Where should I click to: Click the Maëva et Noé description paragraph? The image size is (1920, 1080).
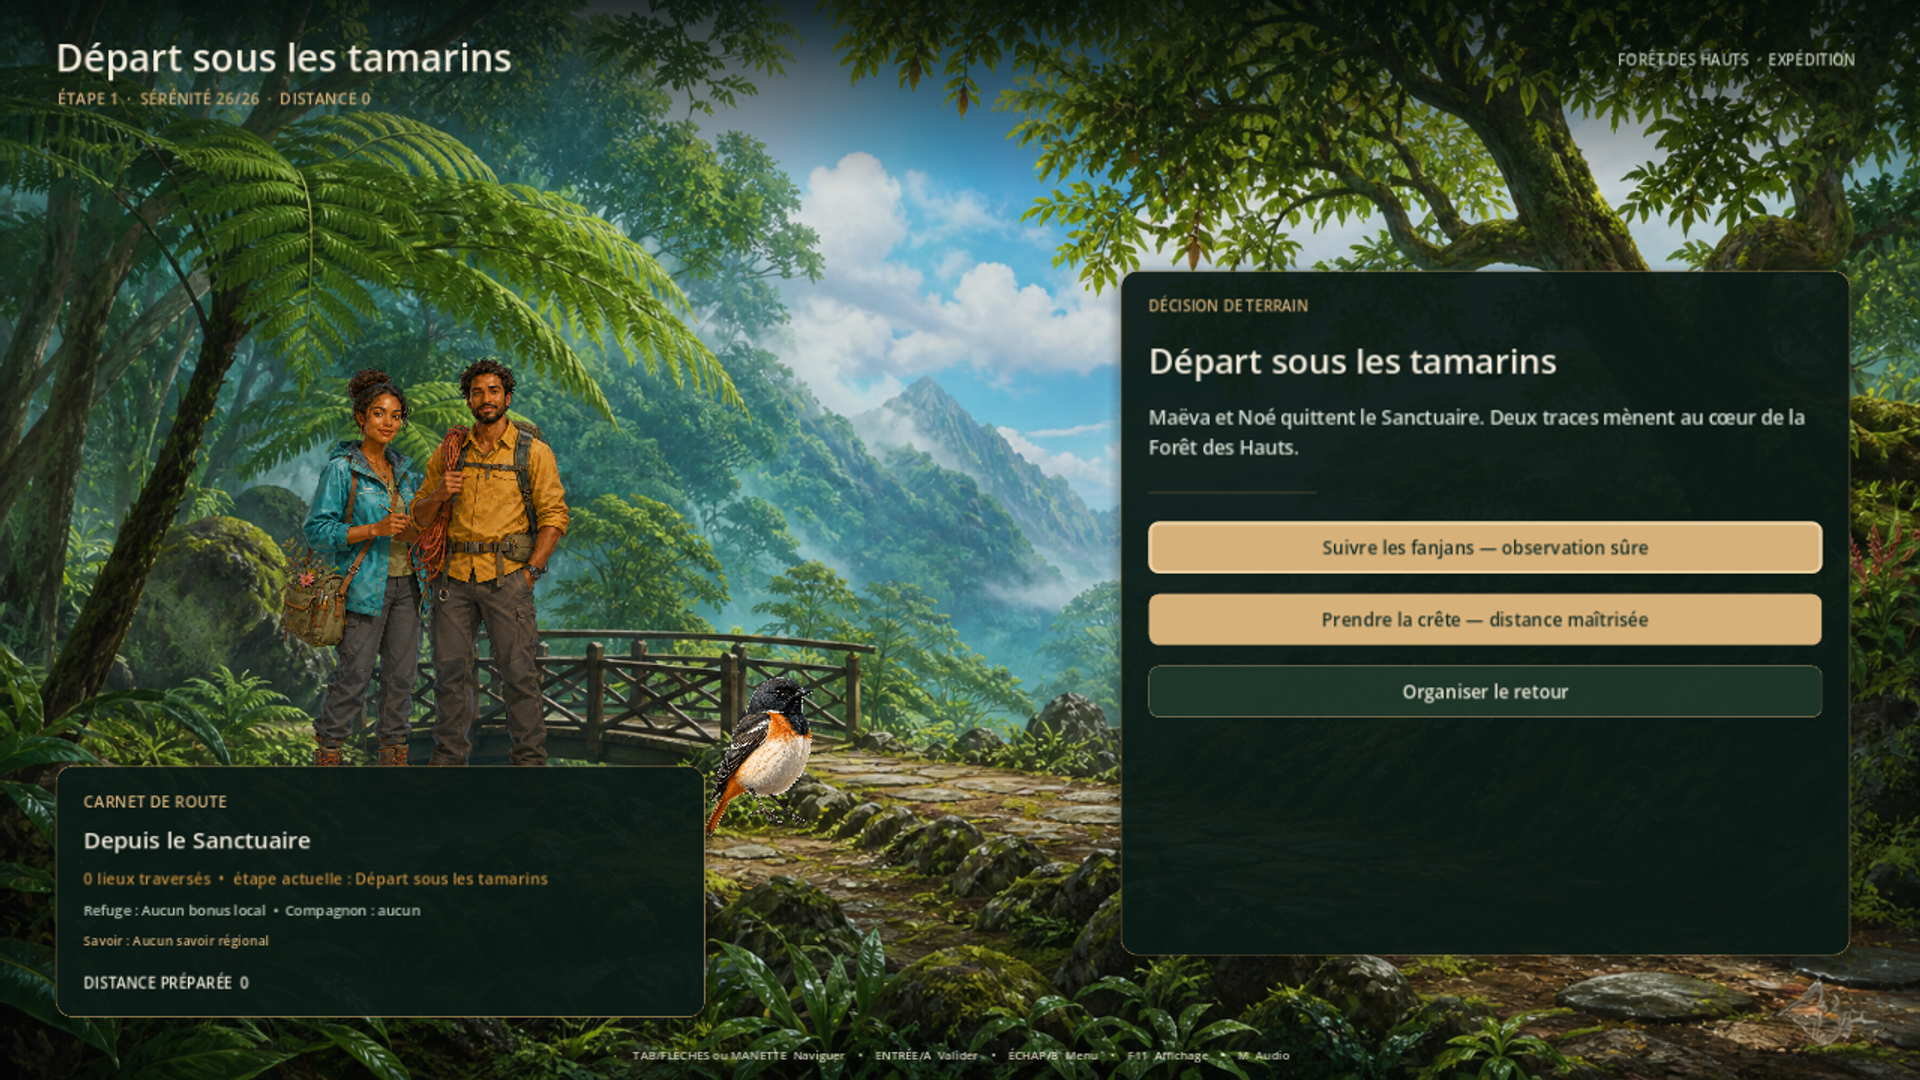click(x=1476, y=432)
